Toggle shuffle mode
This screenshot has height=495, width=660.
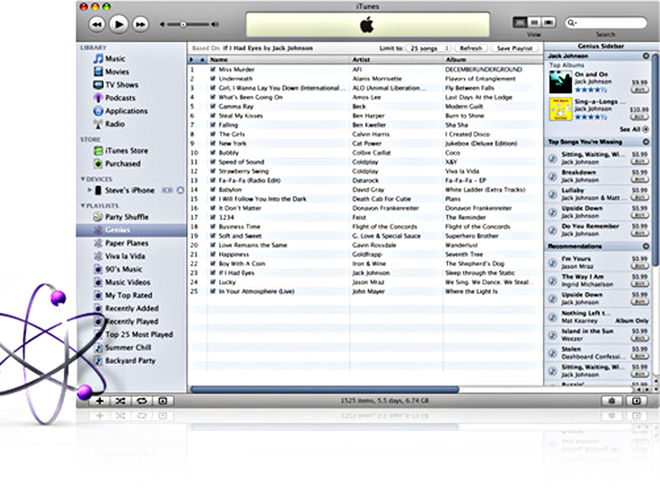(120, 401)
